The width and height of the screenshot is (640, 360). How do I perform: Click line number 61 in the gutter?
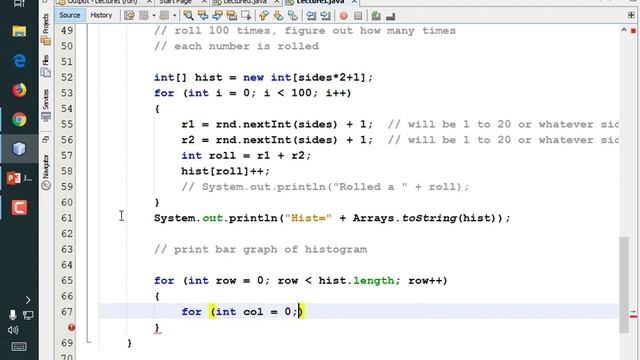[x=67, y=218]
